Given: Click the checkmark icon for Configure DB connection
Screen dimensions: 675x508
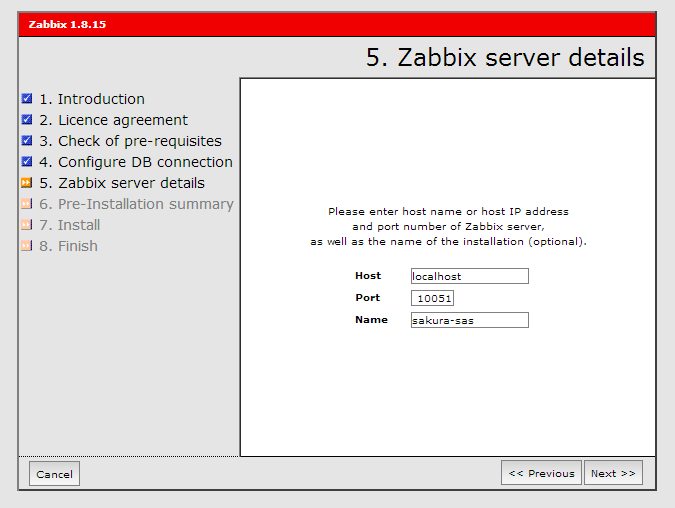Looking at the screenshot, I should pos(27,162).
